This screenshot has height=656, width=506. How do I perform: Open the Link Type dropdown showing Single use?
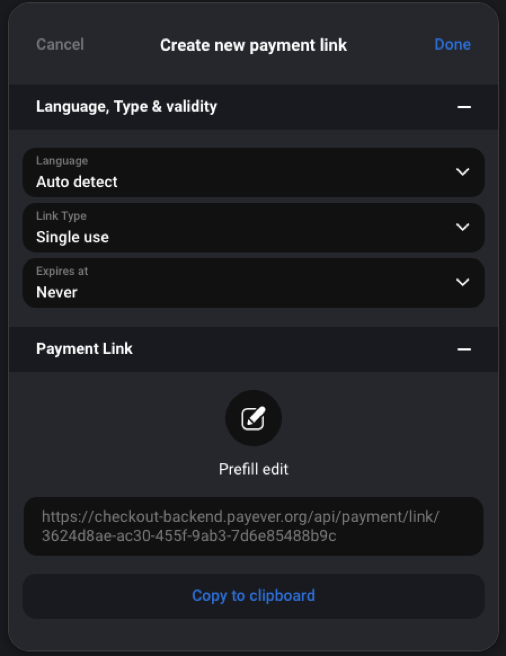253,228
